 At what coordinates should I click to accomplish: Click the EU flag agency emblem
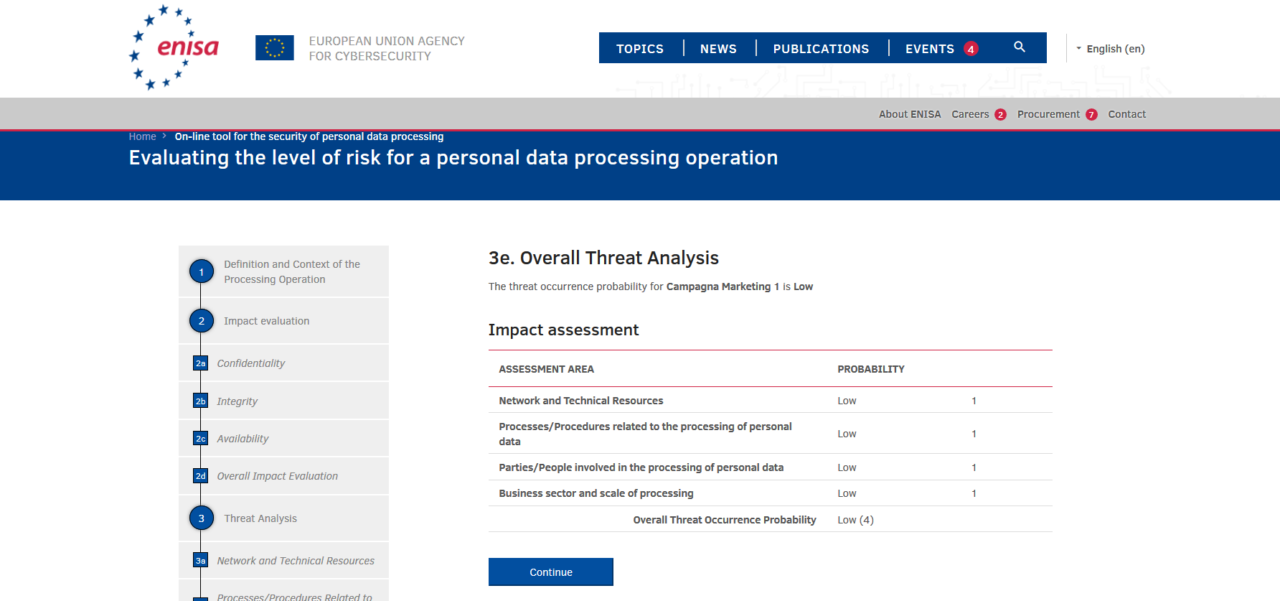[274, 46]
